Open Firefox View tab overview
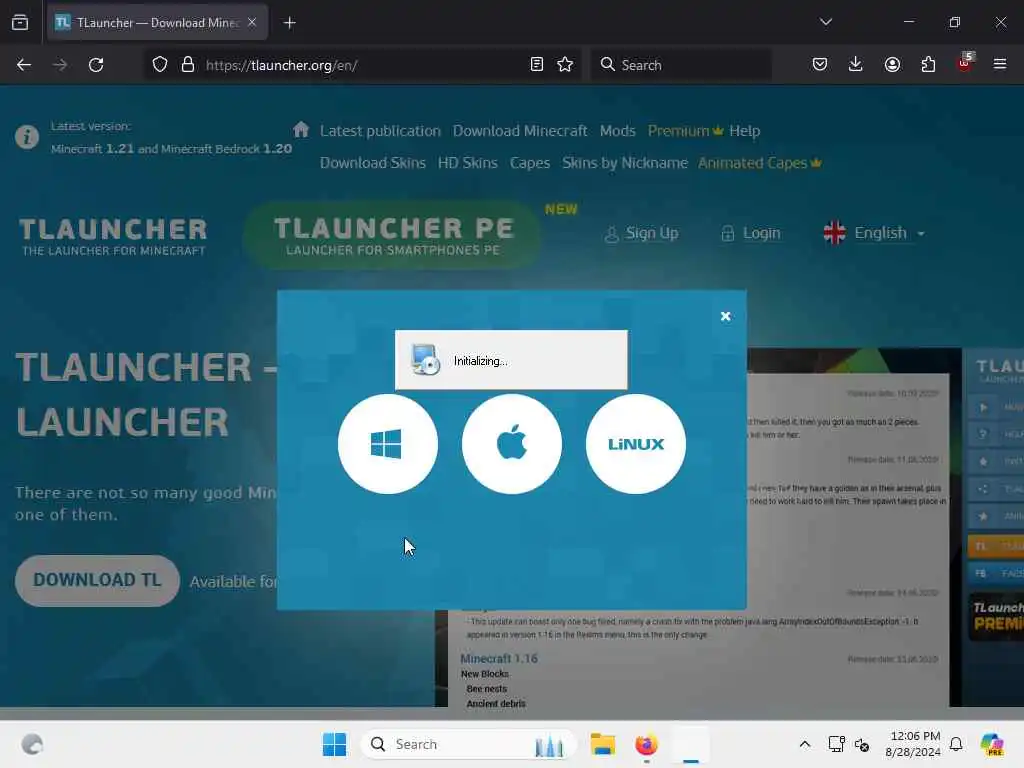The image size is (1024, 768). pyautogui.click(x=20, y=23)
